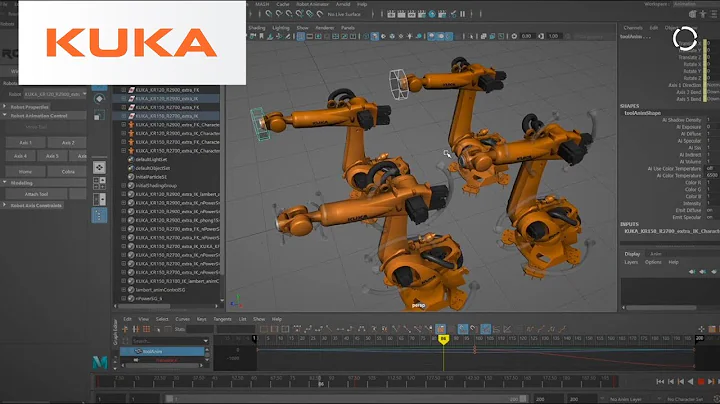720x404 pixels.
Task: Click the playback range slider bar
Action: click(347, 399)
